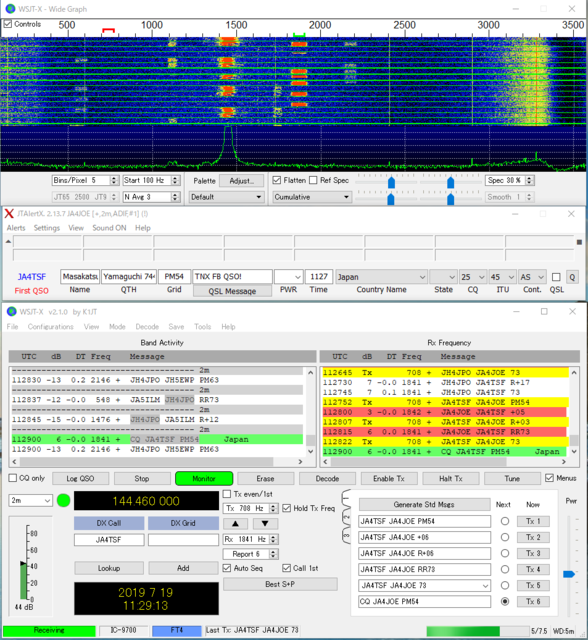Disable the Flatten checkbox

coord(277,180)
